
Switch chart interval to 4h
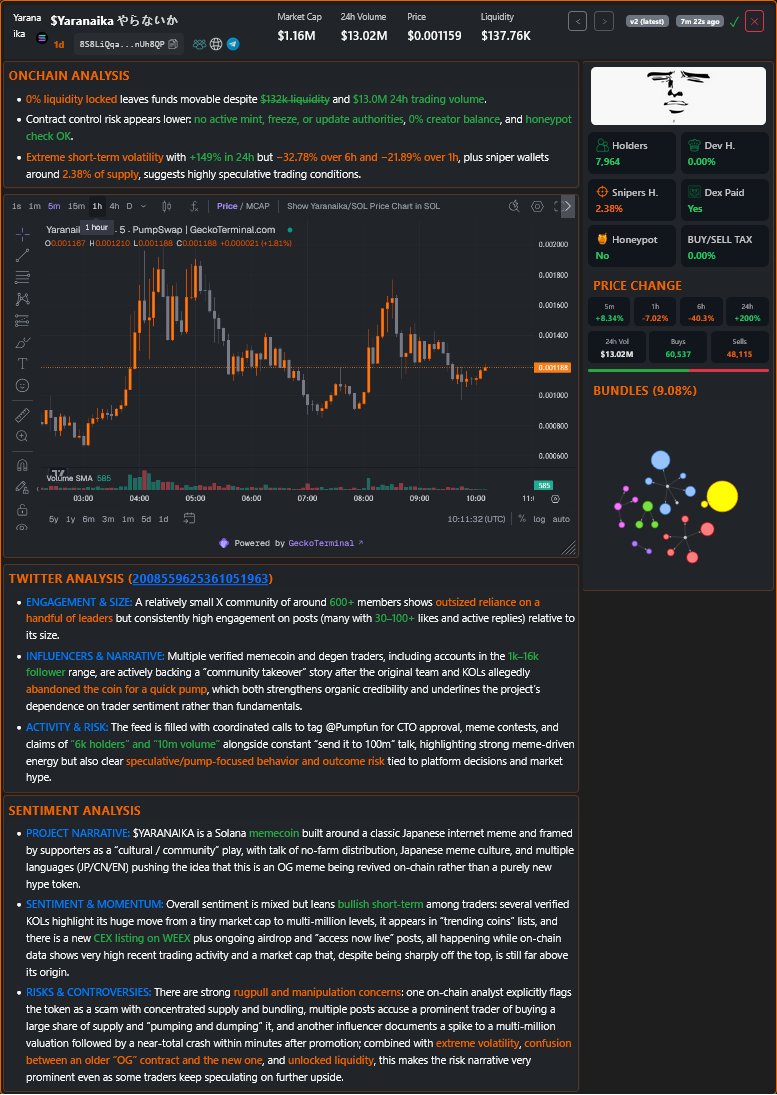tap(114, 206)
